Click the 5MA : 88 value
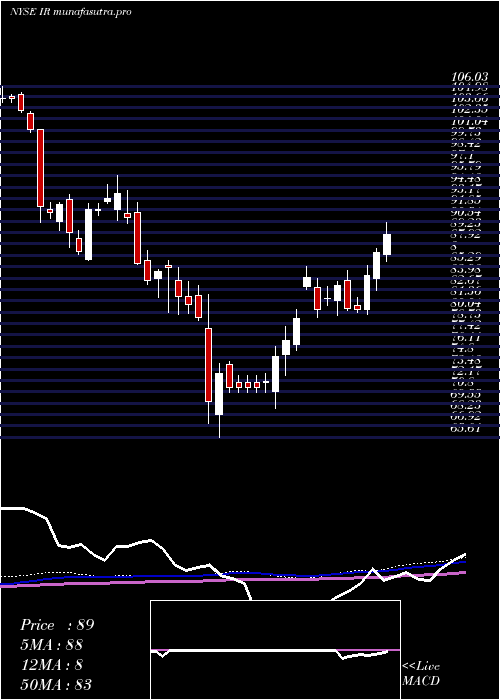The height and width of the screenshot is (700, 500). (x=51, y=645)
